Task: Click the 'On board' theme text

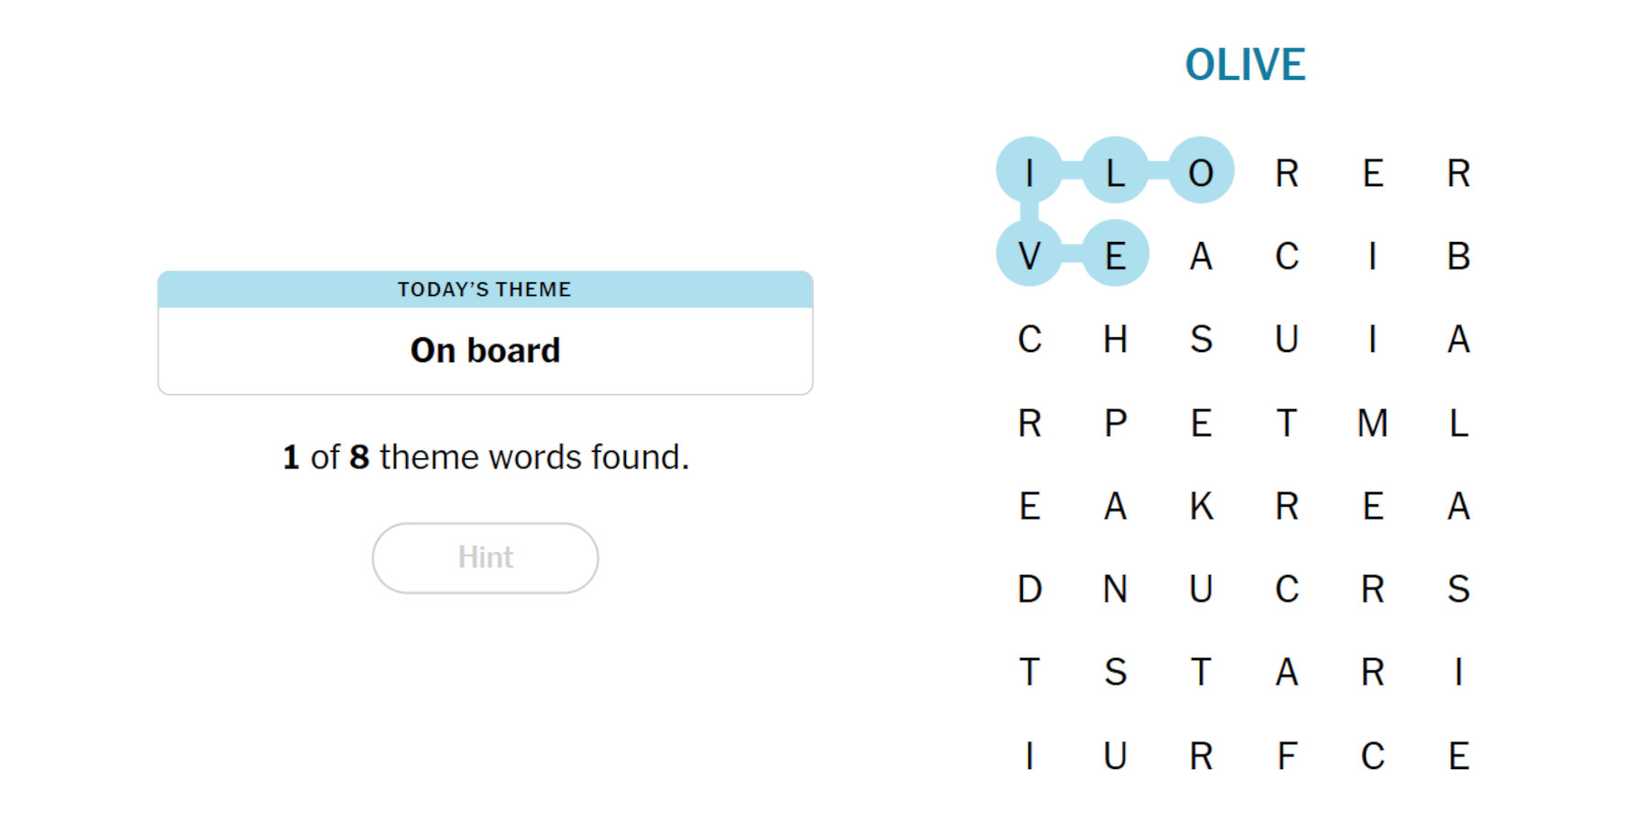Action: tap(485, 350)
